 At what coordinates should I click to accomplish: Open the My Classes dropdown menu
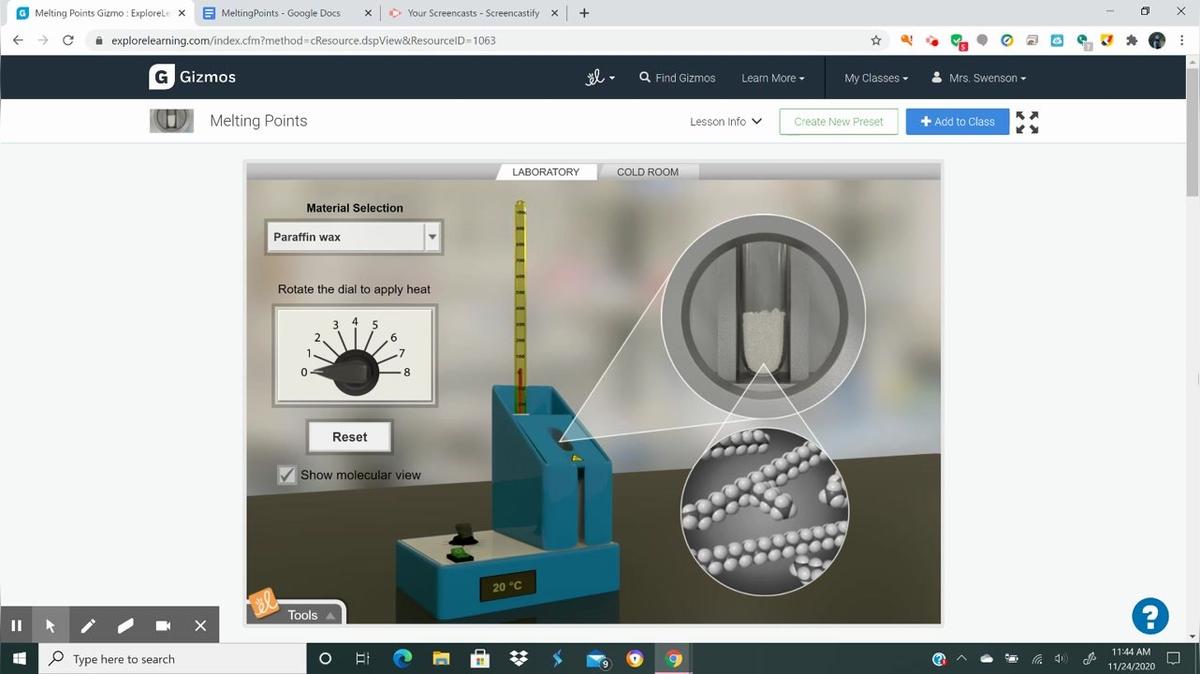tap(876, 78)
